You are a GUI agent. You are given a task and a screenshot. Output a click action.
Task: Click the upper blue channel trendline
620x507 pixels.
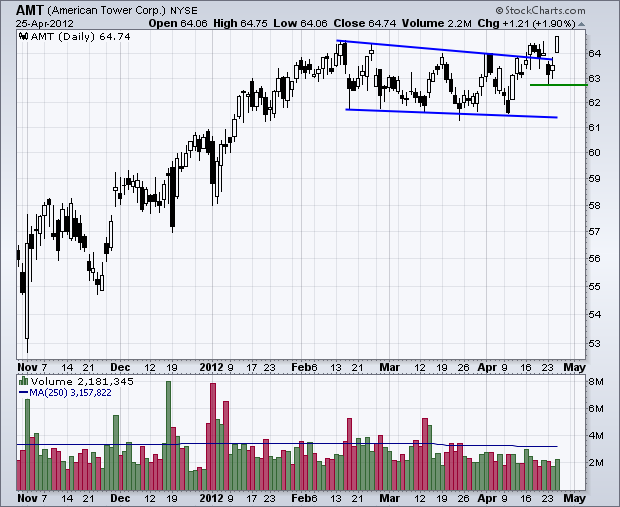tap(444, 50)
